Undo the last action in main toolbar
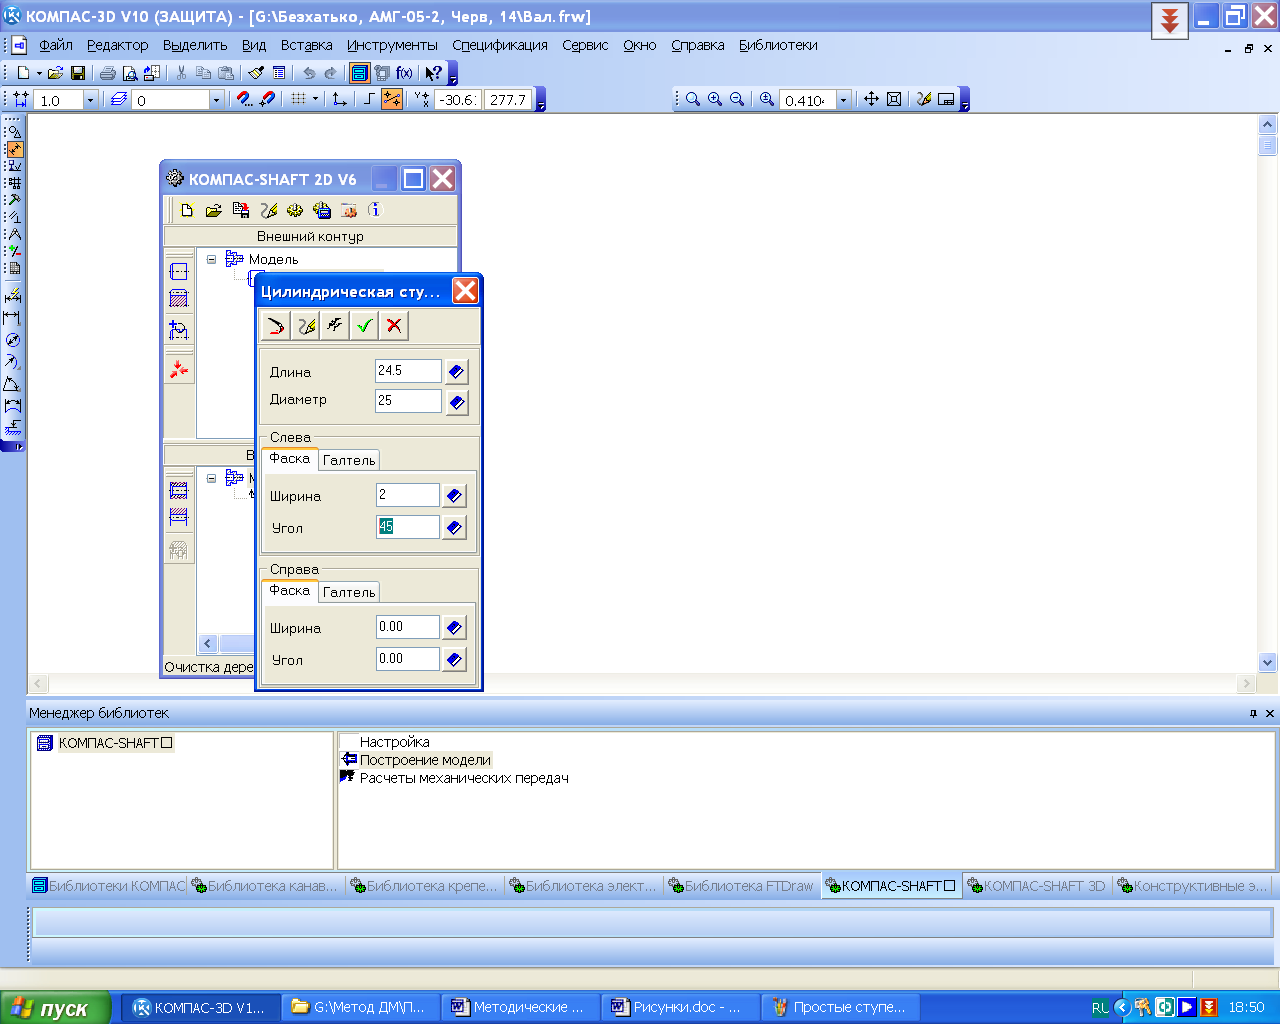The width and height of the screenshot is (1280, 1024). (309, 73)
